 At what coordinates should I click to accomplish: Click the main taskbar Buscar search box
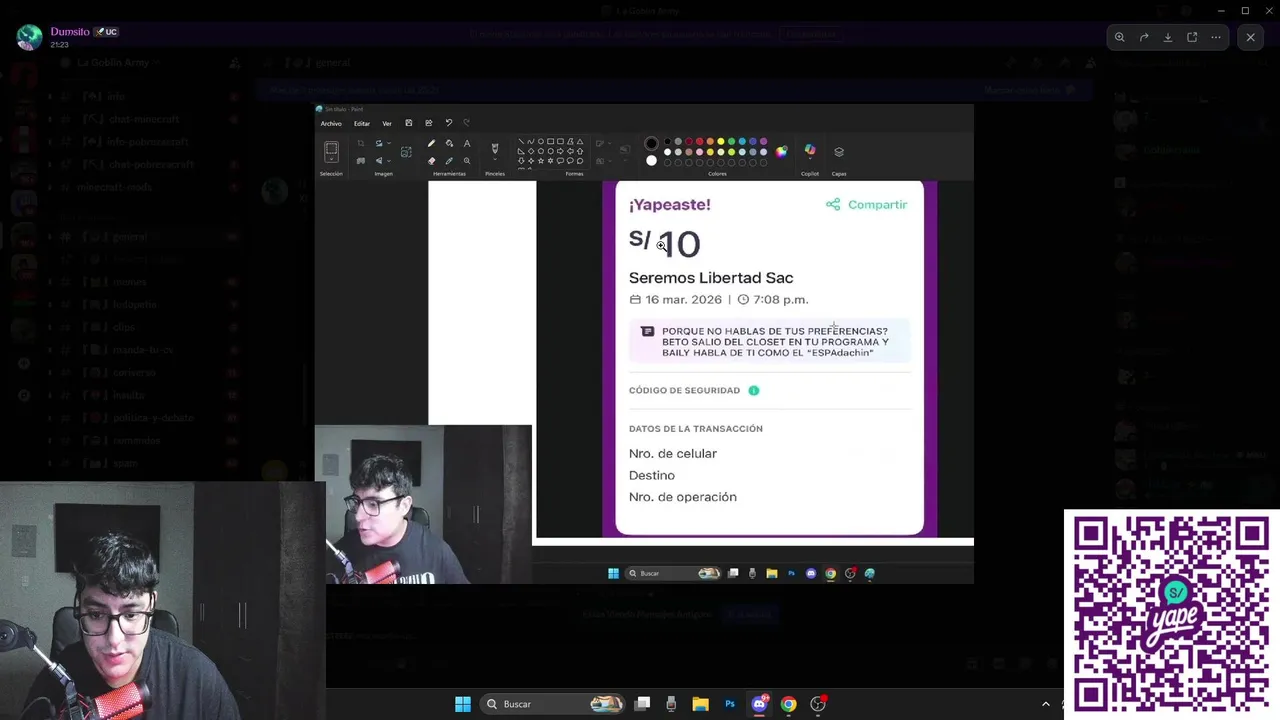tap(553, 704)
